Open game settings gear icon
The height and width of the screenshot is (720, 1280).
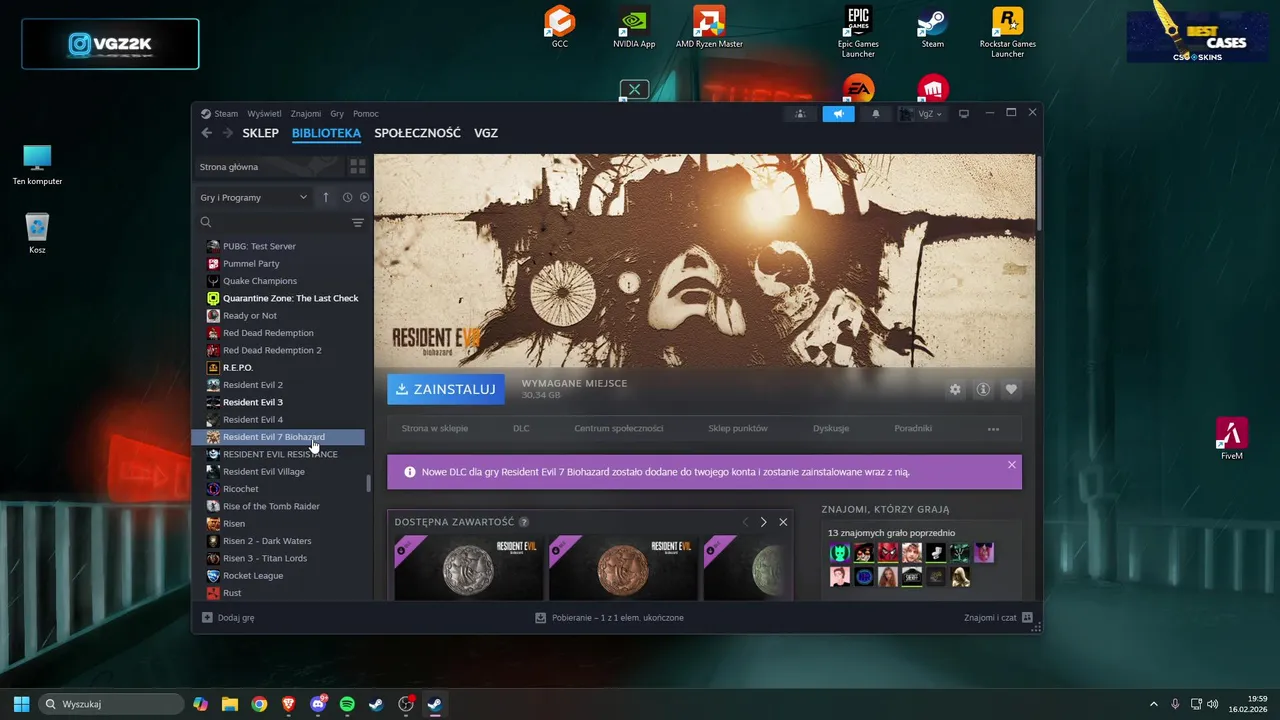pos(955,389)
